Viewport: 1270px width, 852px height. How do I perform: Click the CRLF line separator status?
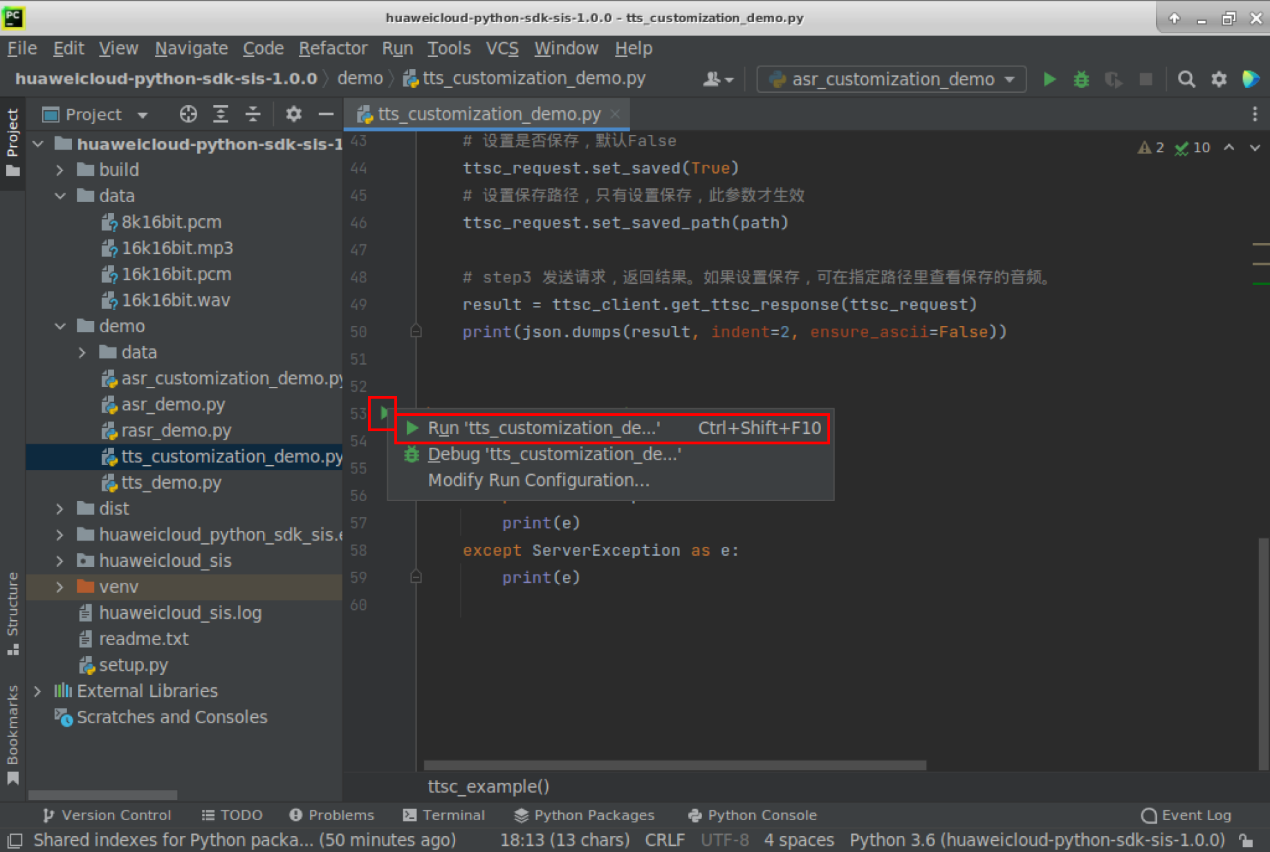[x=665, y=840]
